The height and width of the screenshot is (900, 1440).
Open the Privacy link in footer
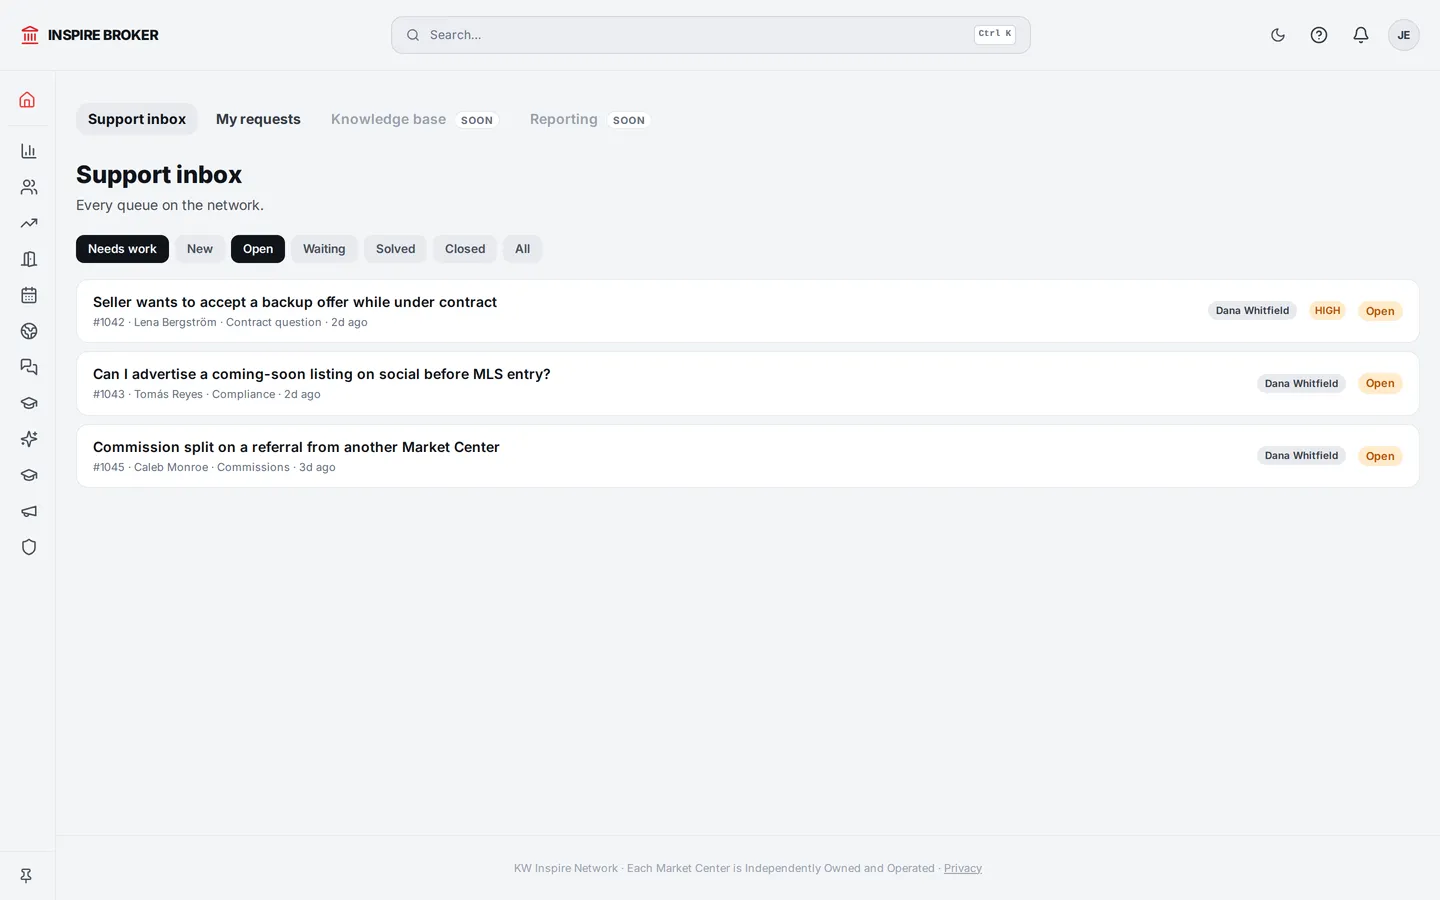pyautogui.click(x=963, y=868)
